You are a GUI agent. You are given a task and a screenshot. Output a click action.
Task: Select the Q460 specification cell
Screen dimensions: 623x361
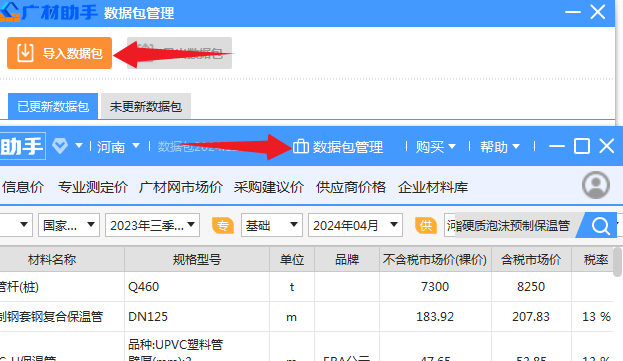pos(197,286)
